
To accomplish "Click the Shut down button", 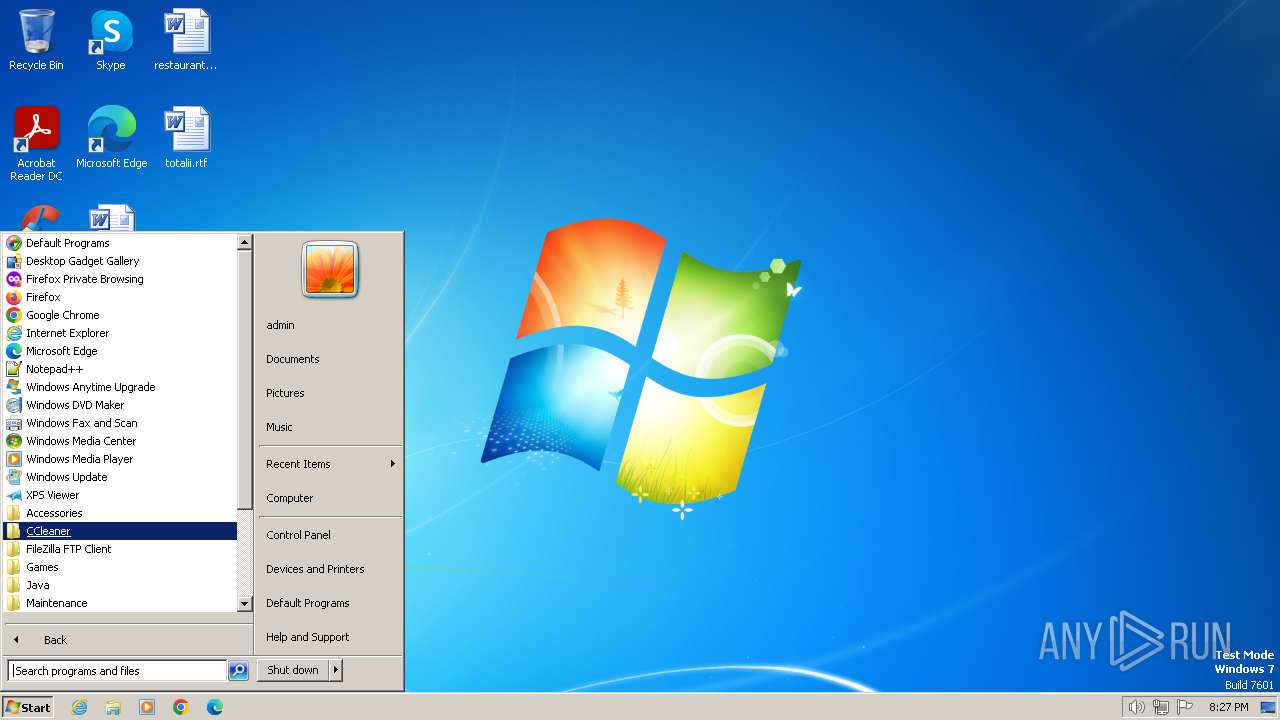I will [293, 670].
